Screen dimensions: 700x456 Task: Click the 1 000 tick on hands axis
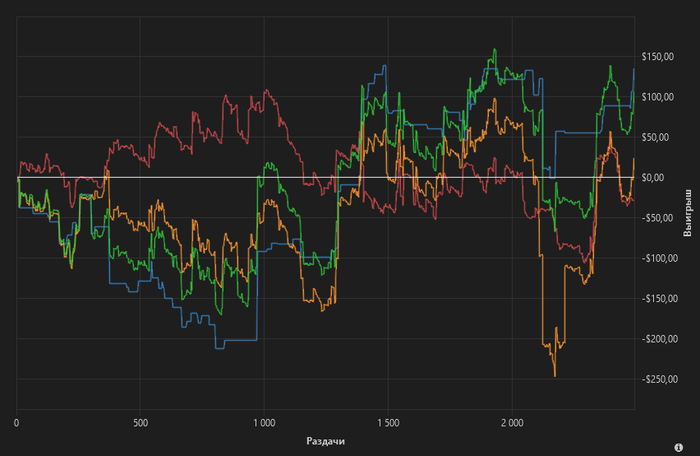[264, 423]
